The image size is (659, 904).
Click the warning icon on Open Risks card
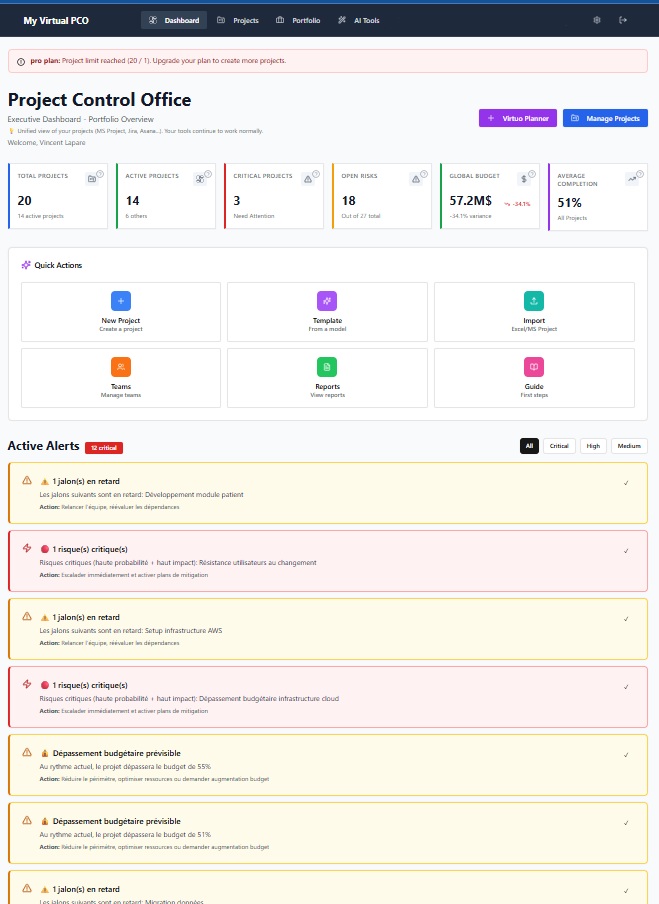(416, 179)
